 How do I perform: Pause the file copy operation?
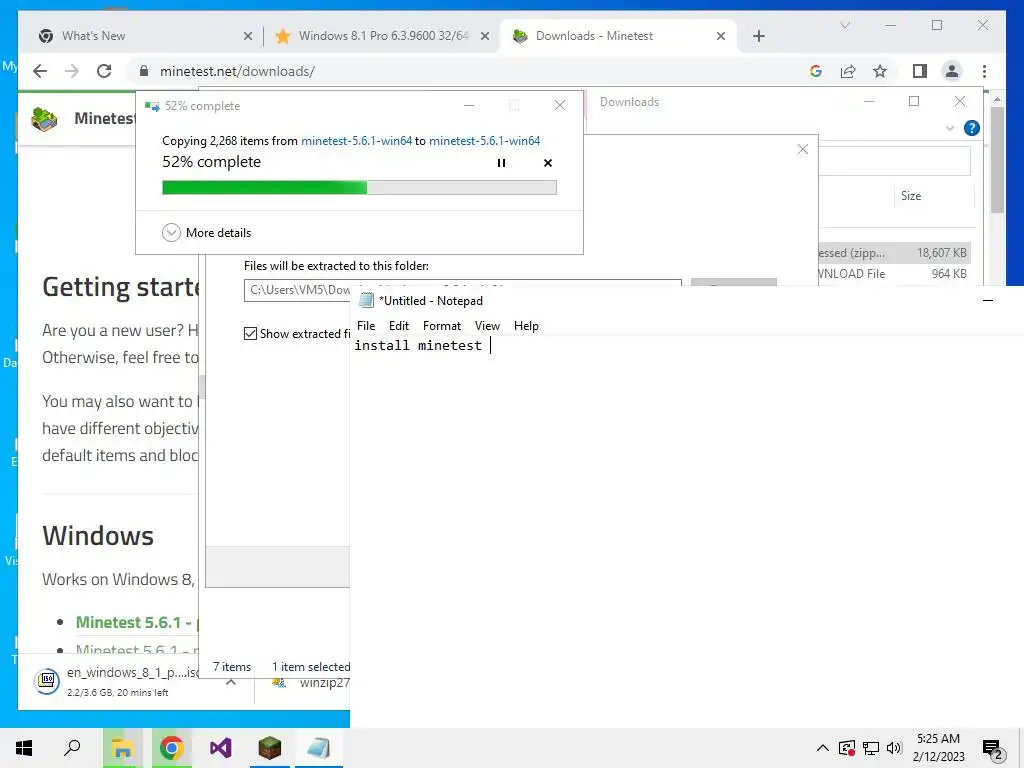(502, 163)
